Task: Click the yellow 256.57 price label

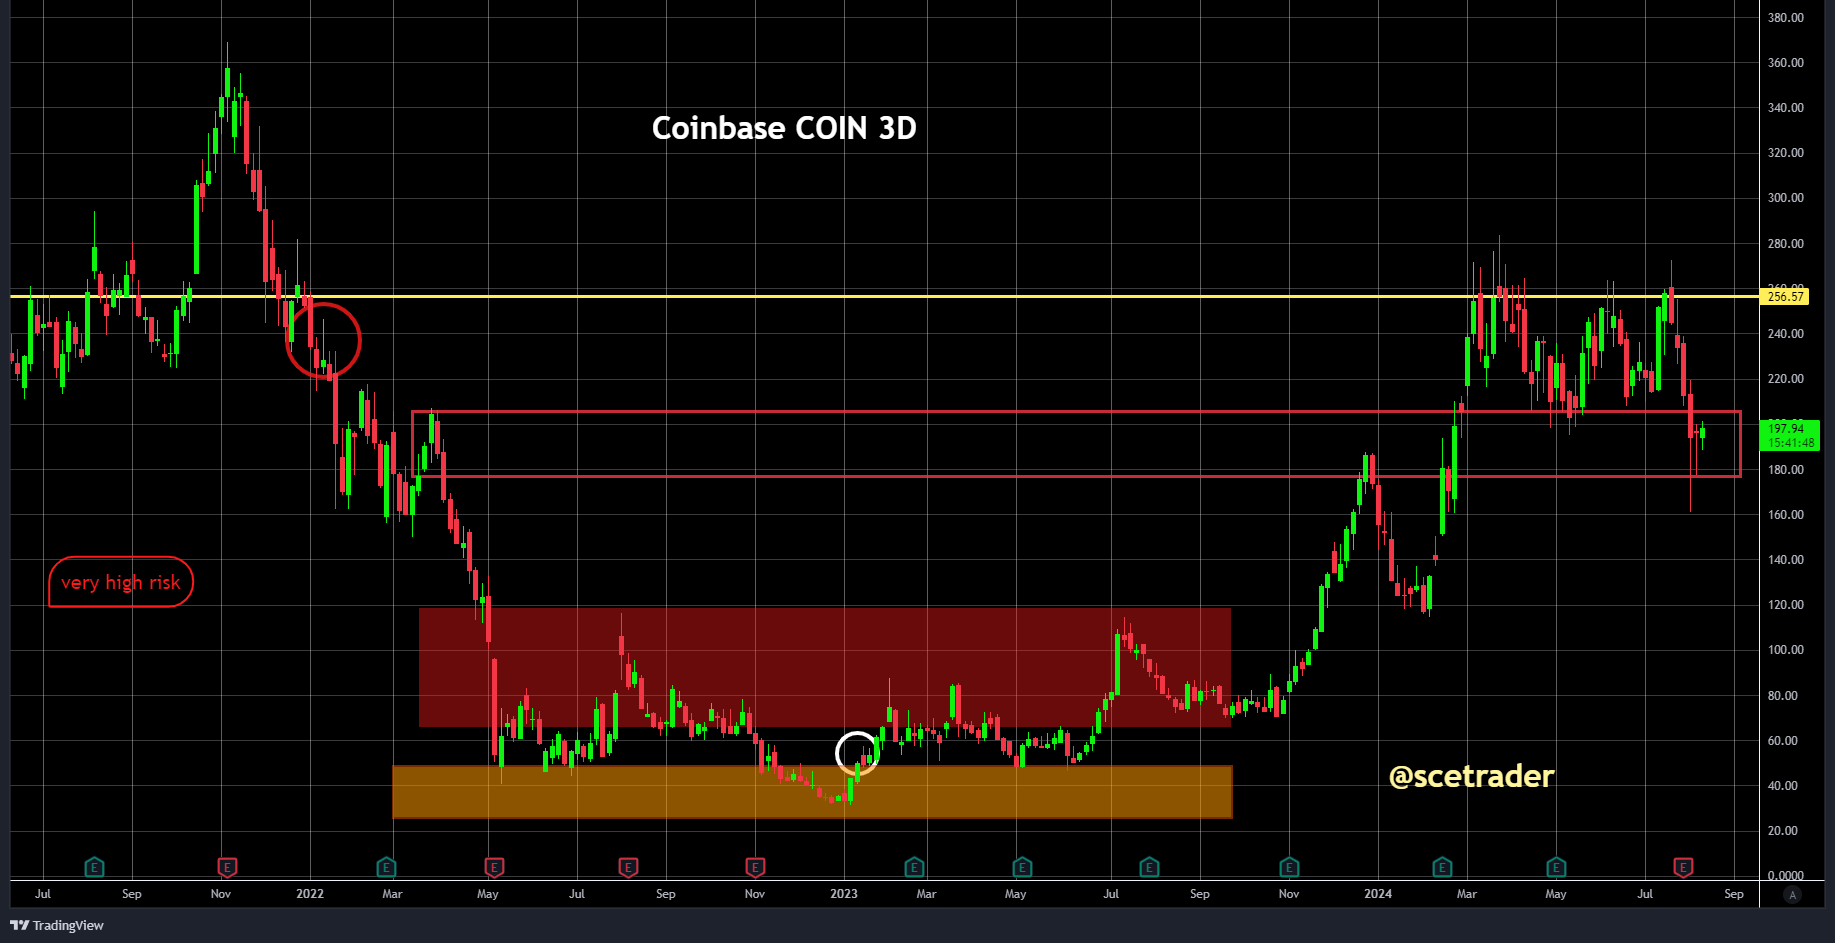Action: pyautogui.click(x=1785, y=296)
